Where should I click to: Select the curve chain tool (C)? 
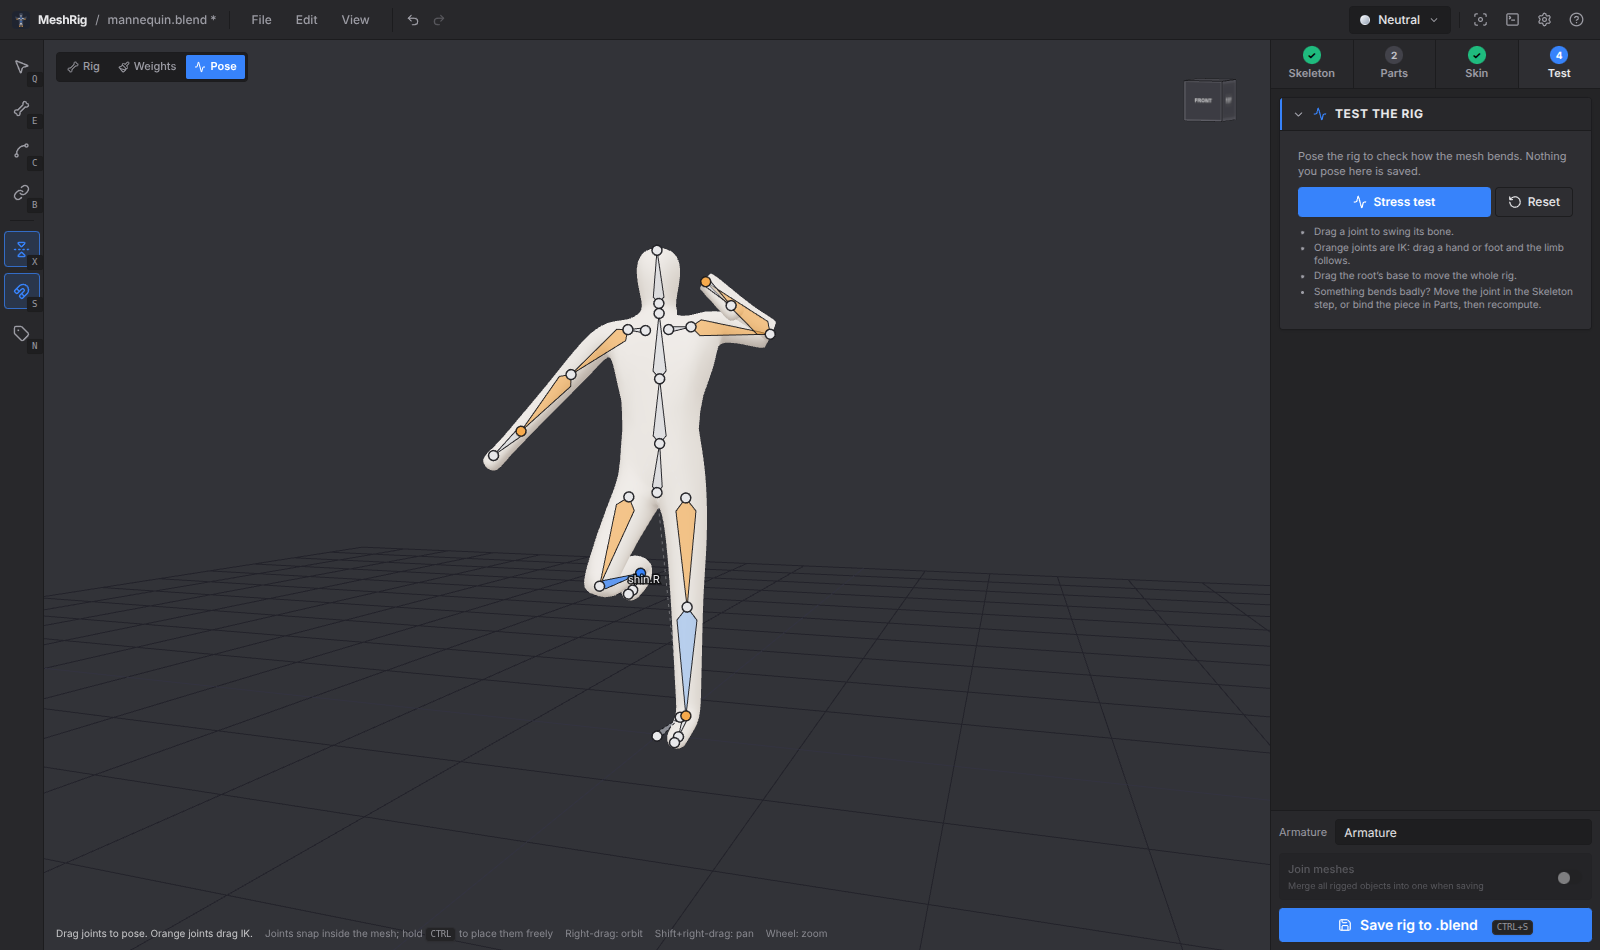click(21, 151)
